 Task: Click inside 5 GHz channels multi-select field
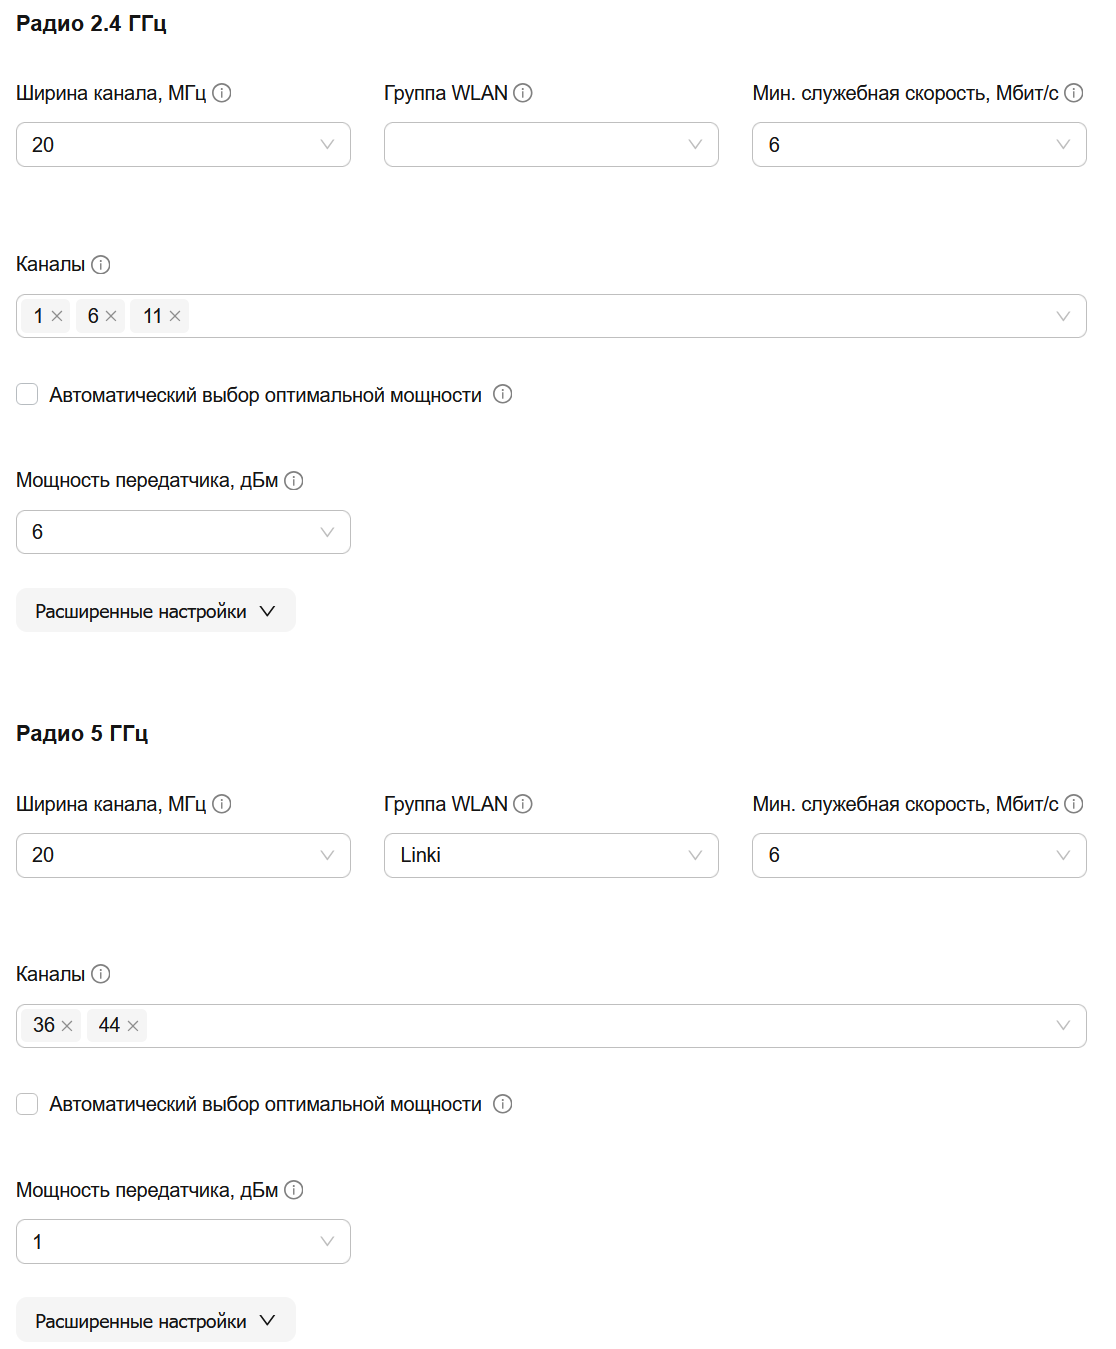coord(551,1026)
